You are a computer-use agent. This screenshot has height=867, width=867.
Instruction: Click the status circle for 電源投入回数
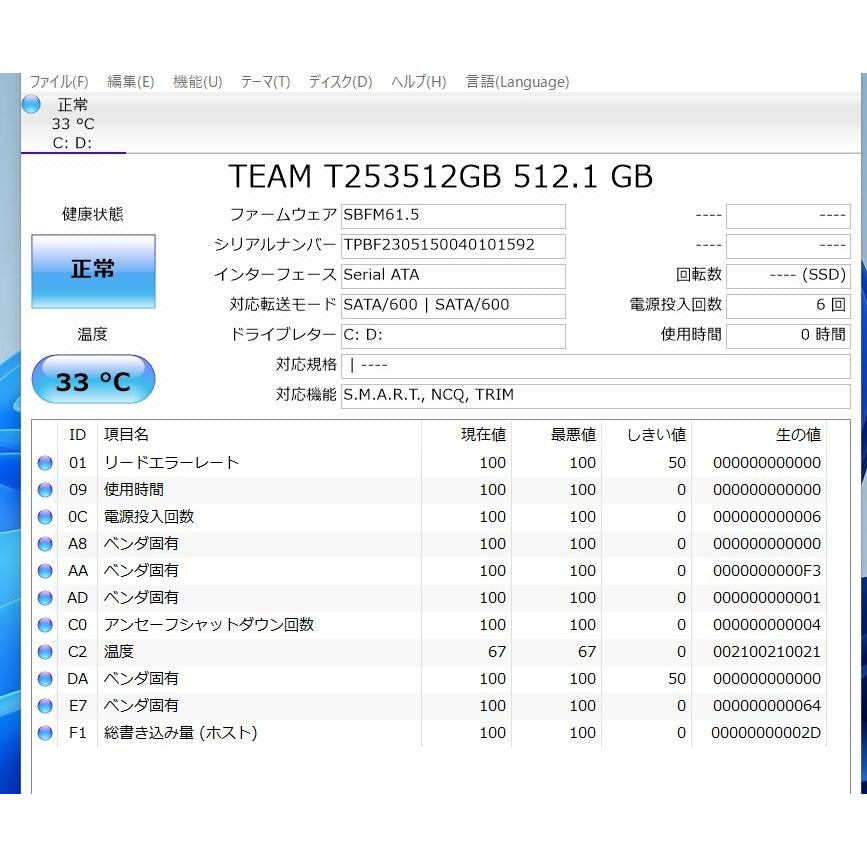[x=45, y=516]
